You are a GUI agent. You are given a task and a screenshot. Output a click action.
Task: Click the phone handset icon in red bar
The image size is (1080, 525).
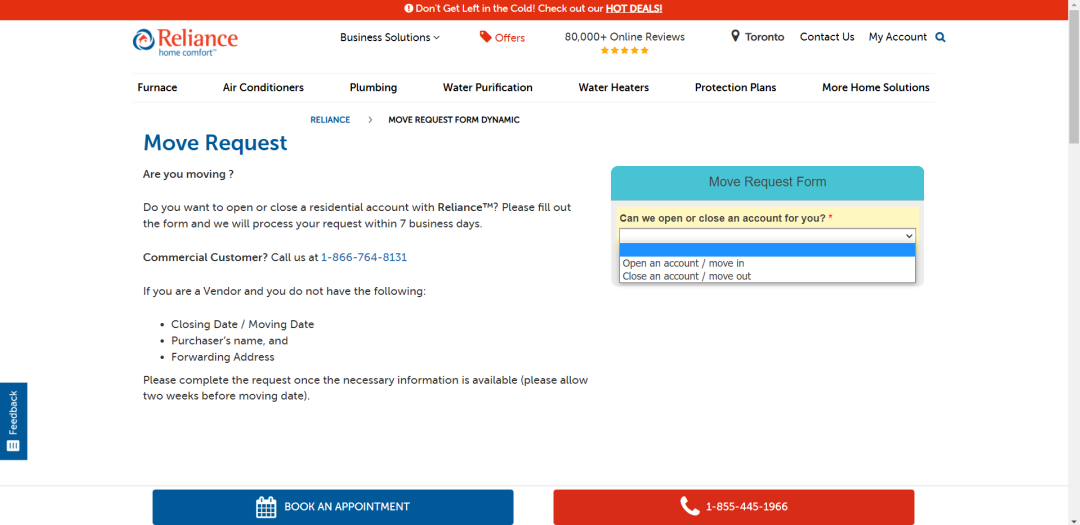(x=689, y=506)
